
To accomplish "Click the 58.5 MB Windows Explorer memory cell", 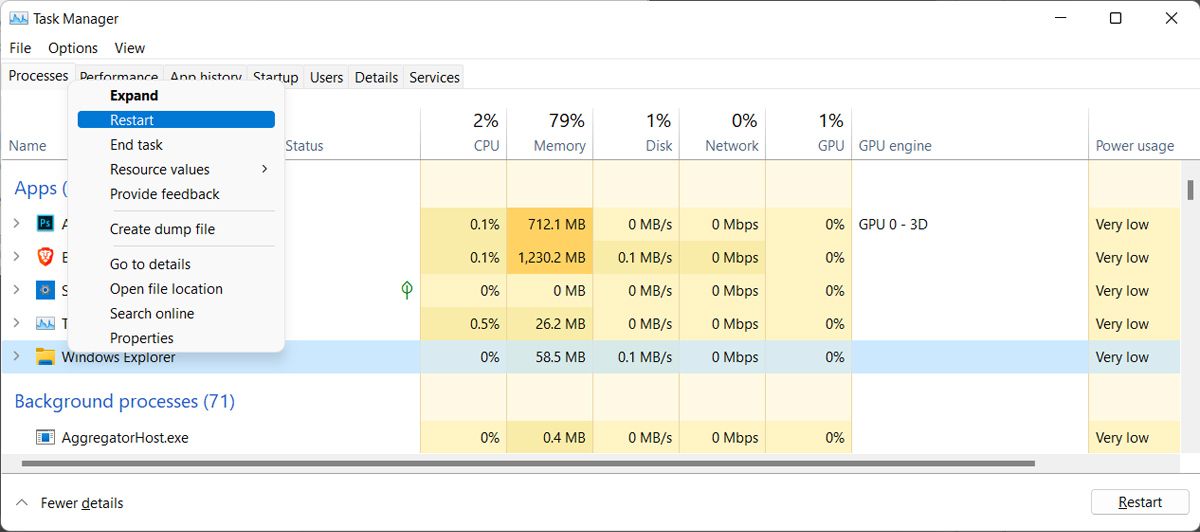I will (x=550, y=357).
